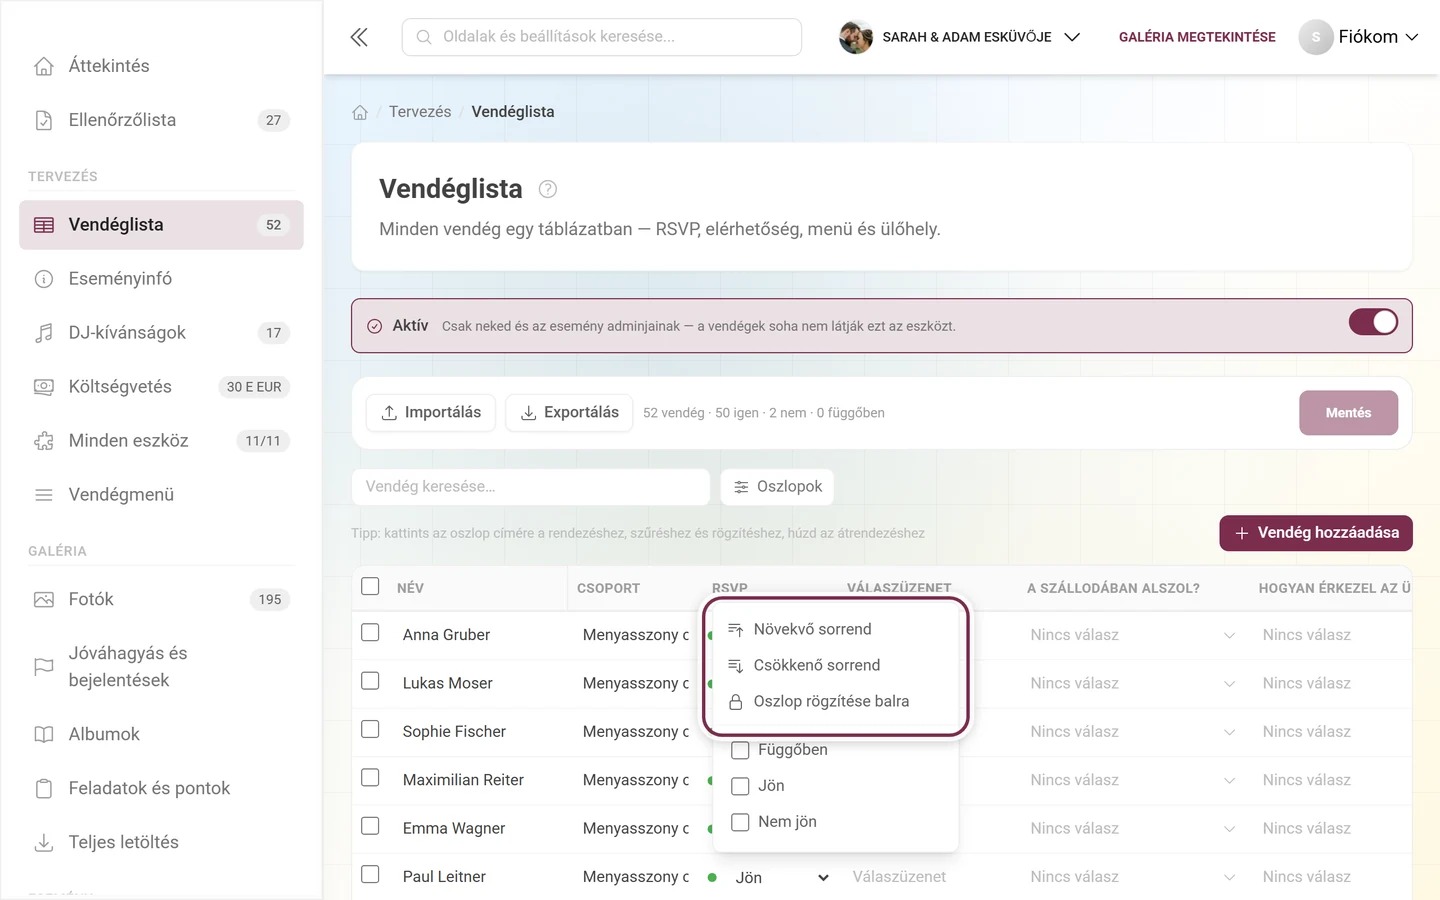Click the Exportálás button
Image resolution: width=1440 pixels, height=900 pixels.
pos(569,413)
